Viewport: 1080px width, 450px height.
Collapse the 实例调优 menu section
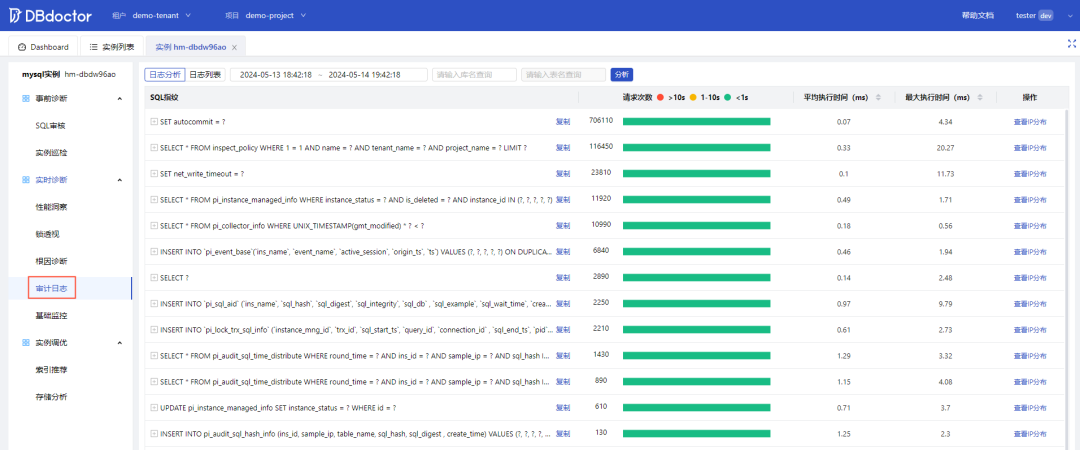click(x=120, y=342)
